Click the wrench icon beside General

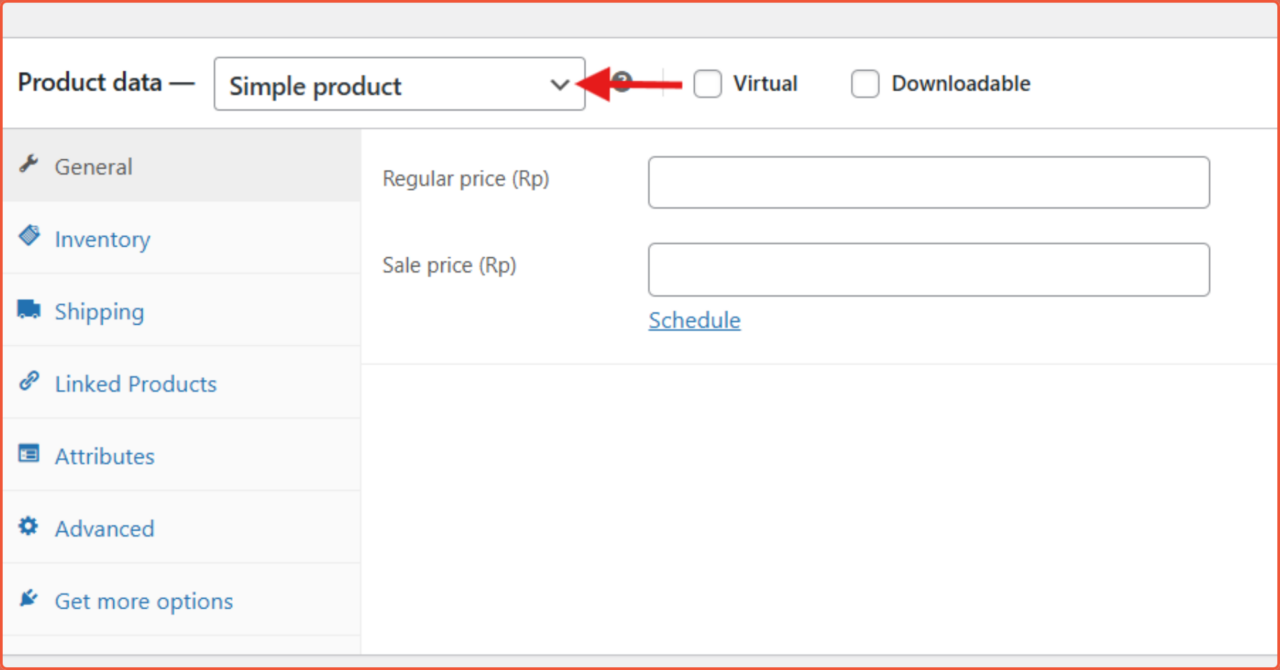[x=28, y=164]
